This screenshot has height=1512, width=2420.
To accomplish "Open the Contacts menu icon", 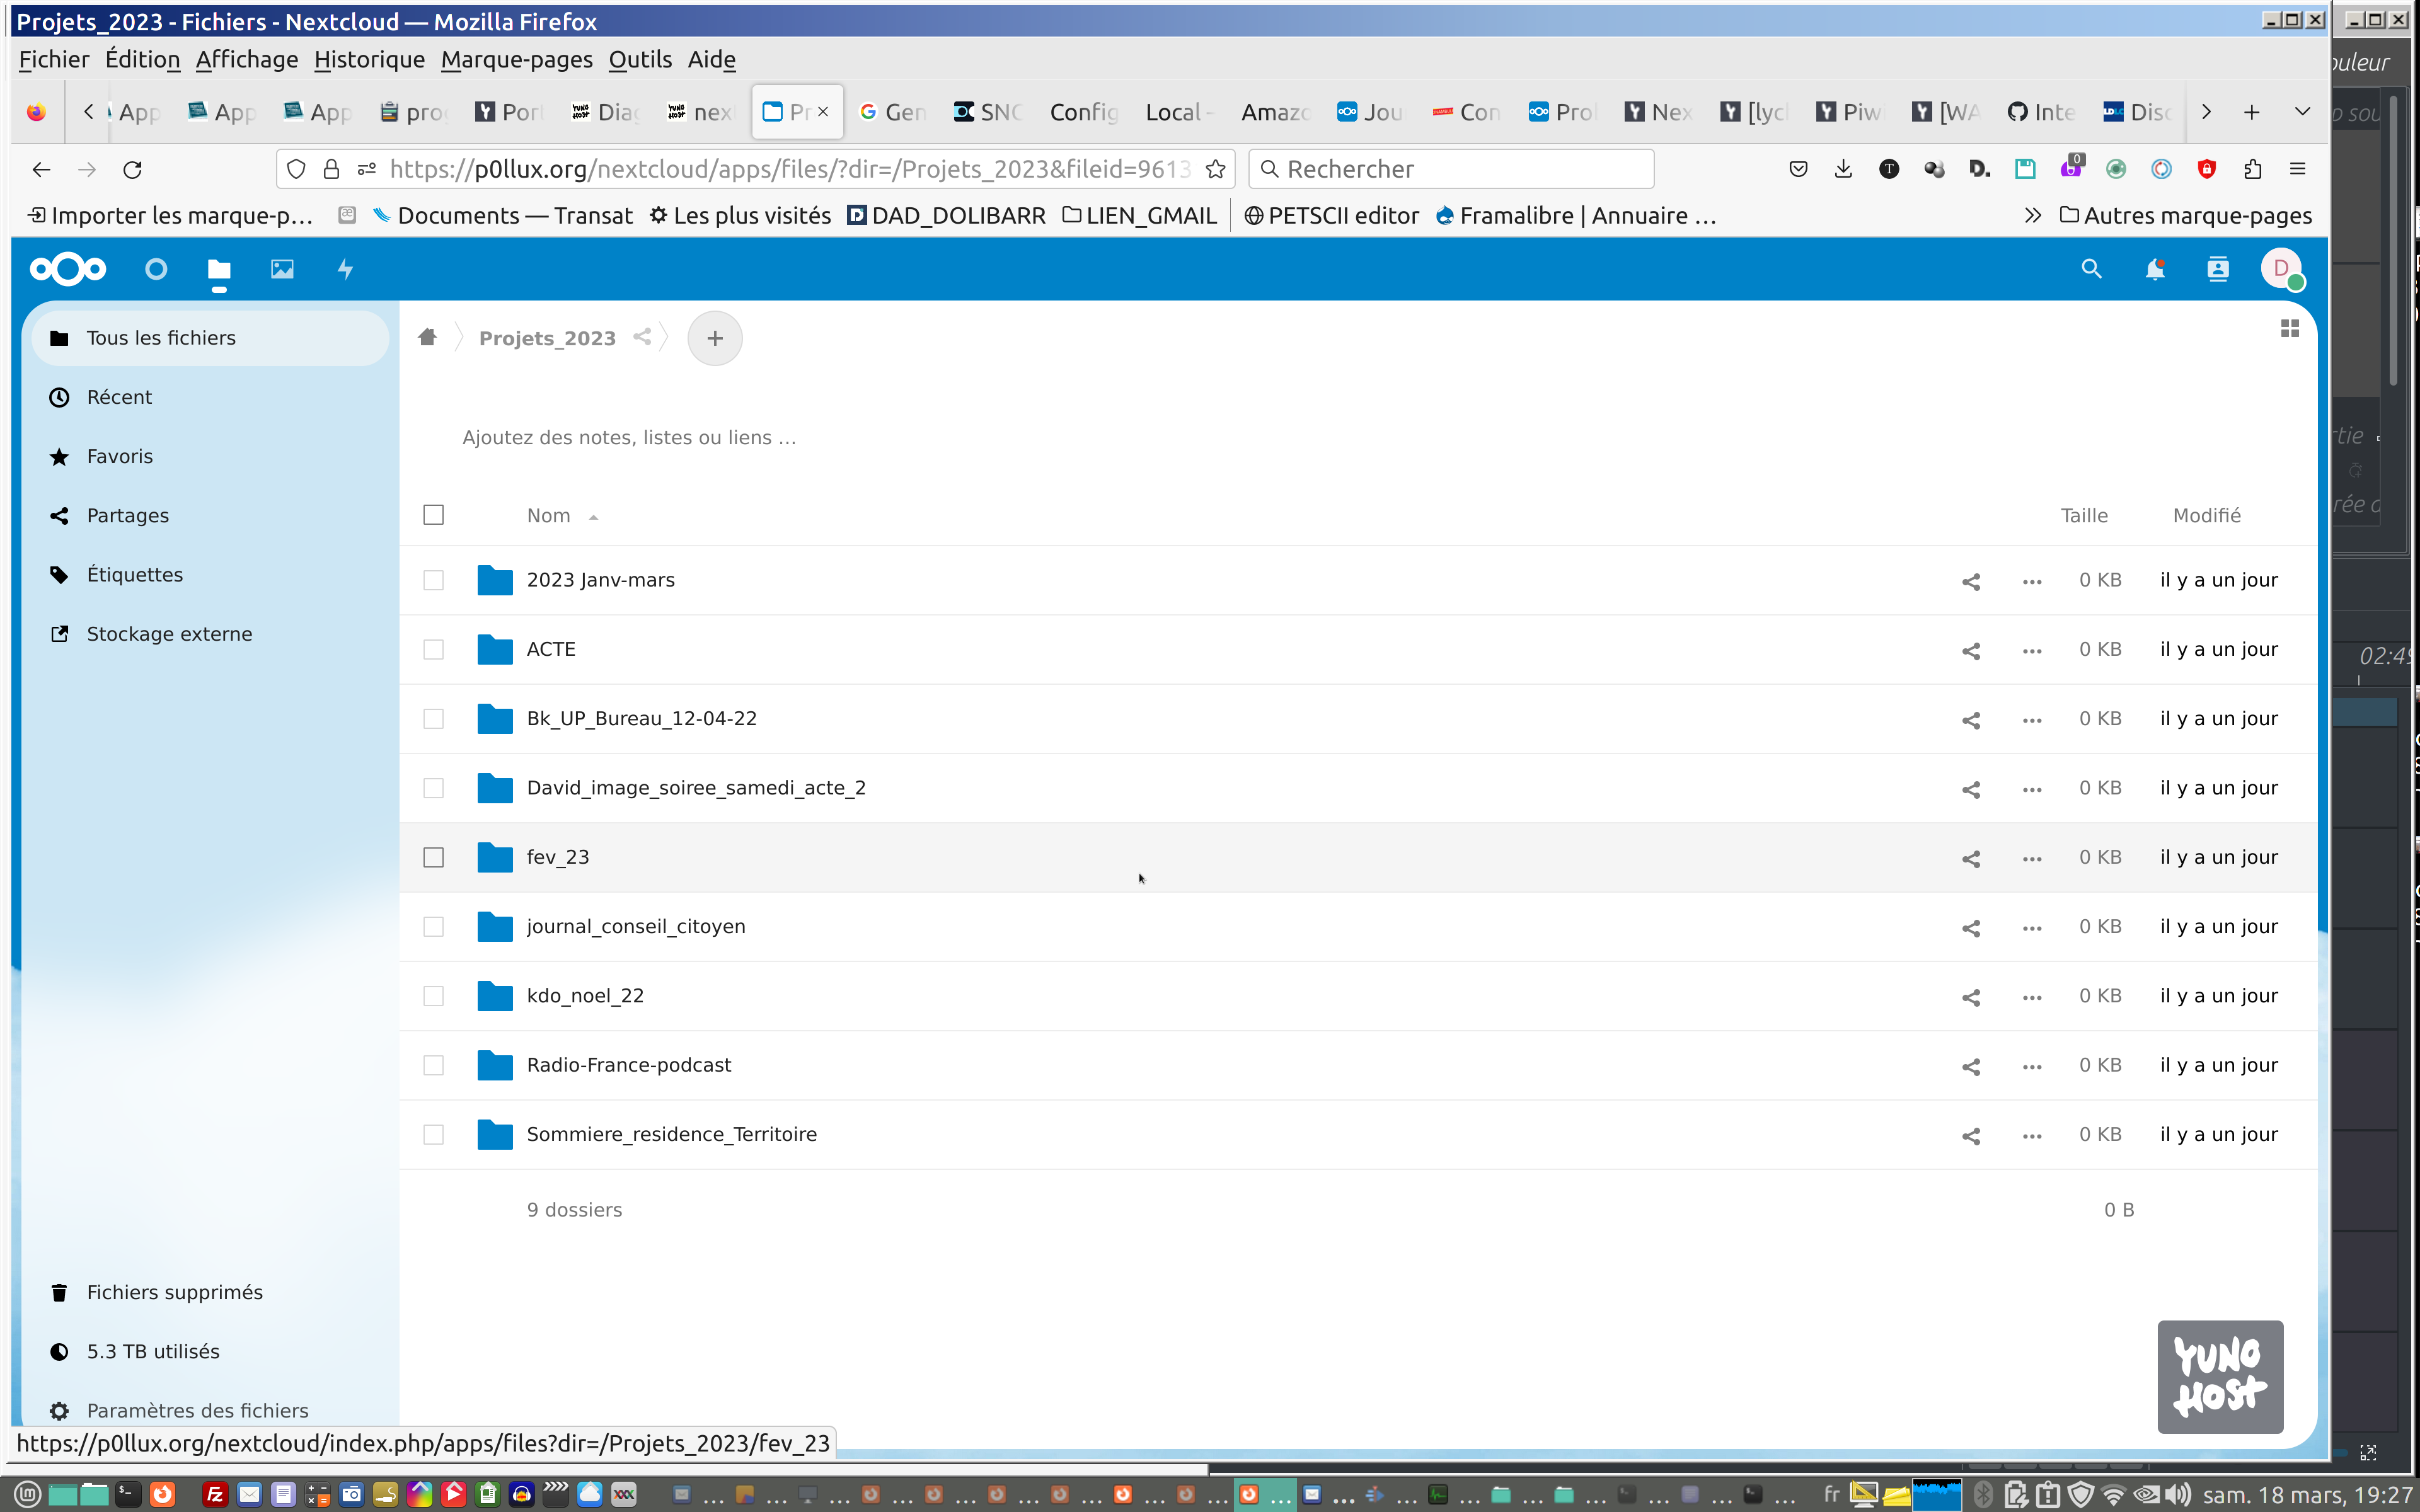I will [2217, 269].
